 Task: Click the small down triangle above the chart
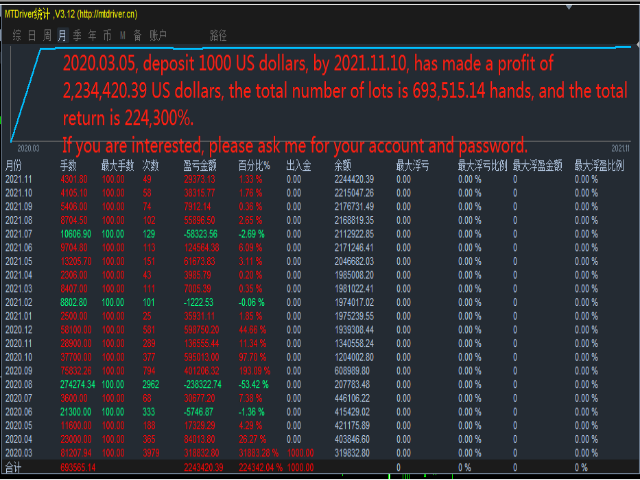[569, 7]
